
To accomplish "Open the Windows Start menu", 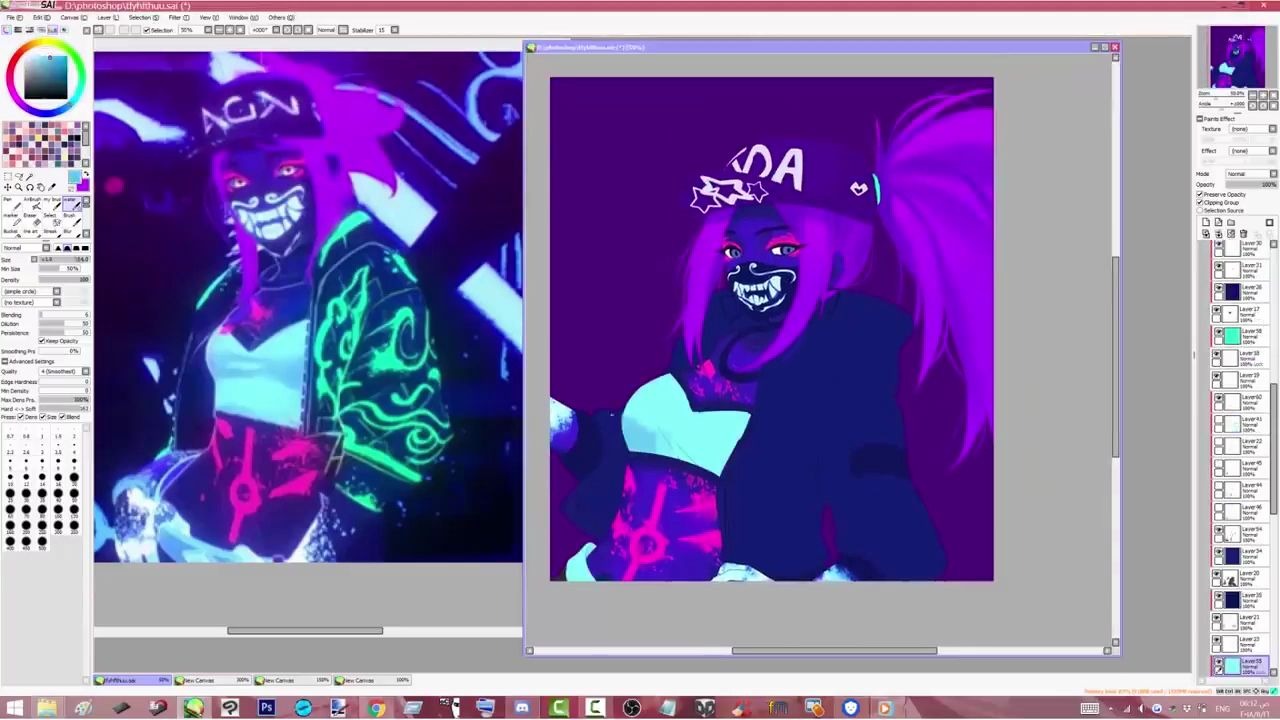I will click(14, 708).
